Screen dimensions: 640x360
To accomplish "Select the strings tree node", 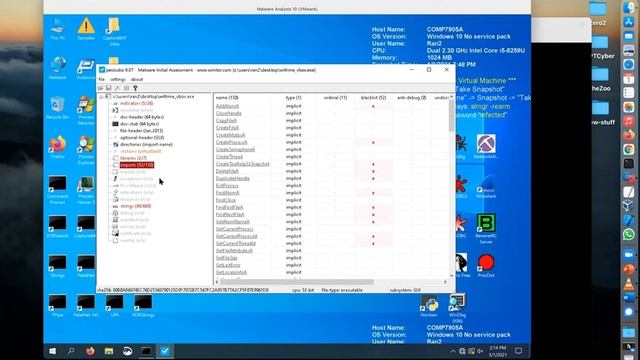I will pyautogui.click(x=136, y=206).
